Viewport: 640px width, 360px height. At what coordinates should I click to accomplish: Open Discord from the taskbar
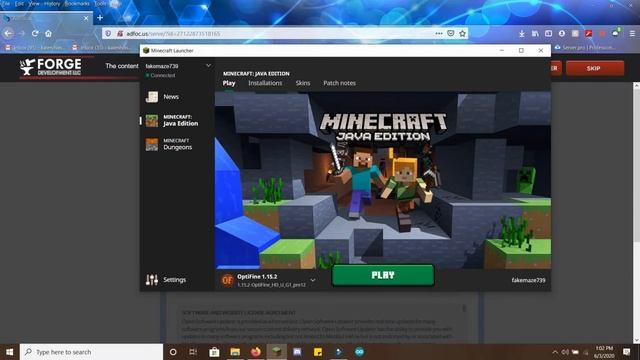click(297, 352)
